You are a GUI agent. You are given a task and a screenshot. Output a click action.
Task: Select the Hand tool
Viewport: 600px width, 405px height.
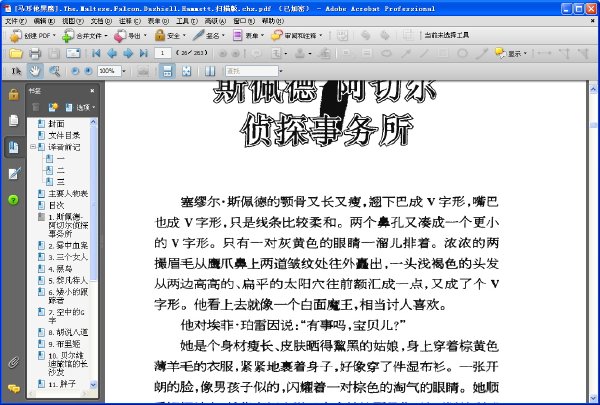coord(35,71)
